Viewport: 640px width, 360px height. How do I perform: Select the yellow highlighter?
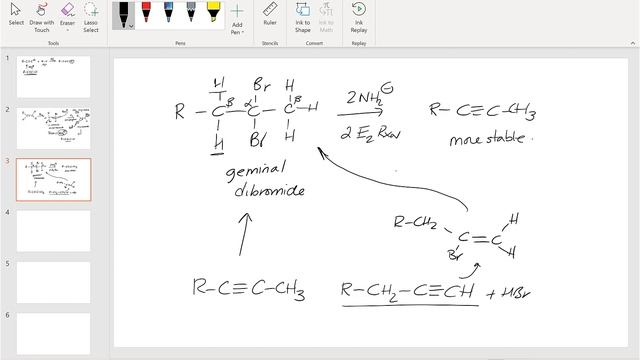(213, 12)
